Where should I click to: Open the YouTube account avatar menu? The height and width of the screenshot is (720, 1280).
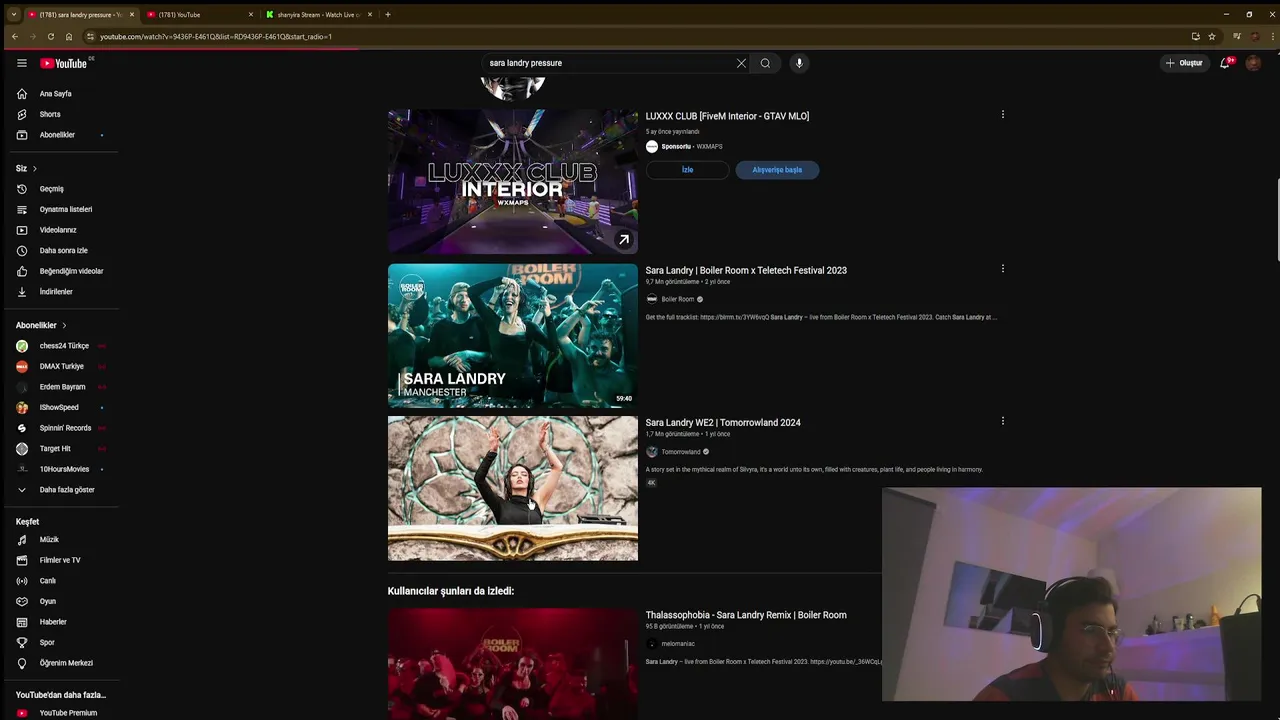(x=1253, y=63)
